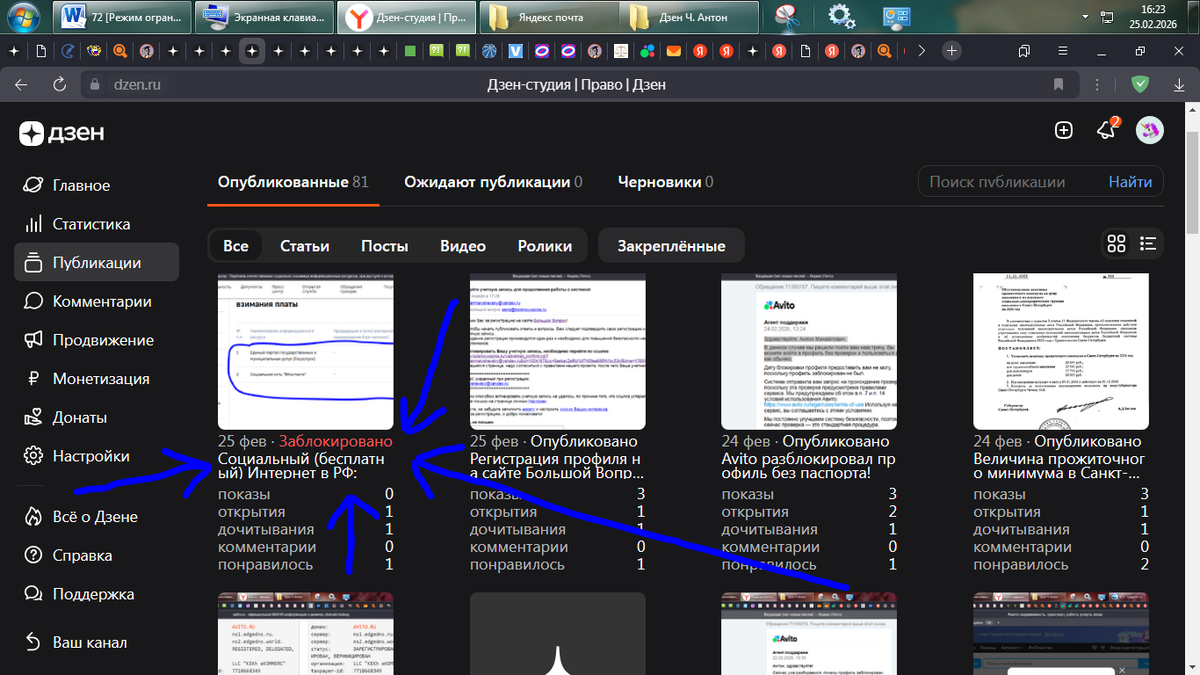Click the Ваш канал arrow icon
The image size is (1200, 675).
pyautogui.click(x=33, y=641)
